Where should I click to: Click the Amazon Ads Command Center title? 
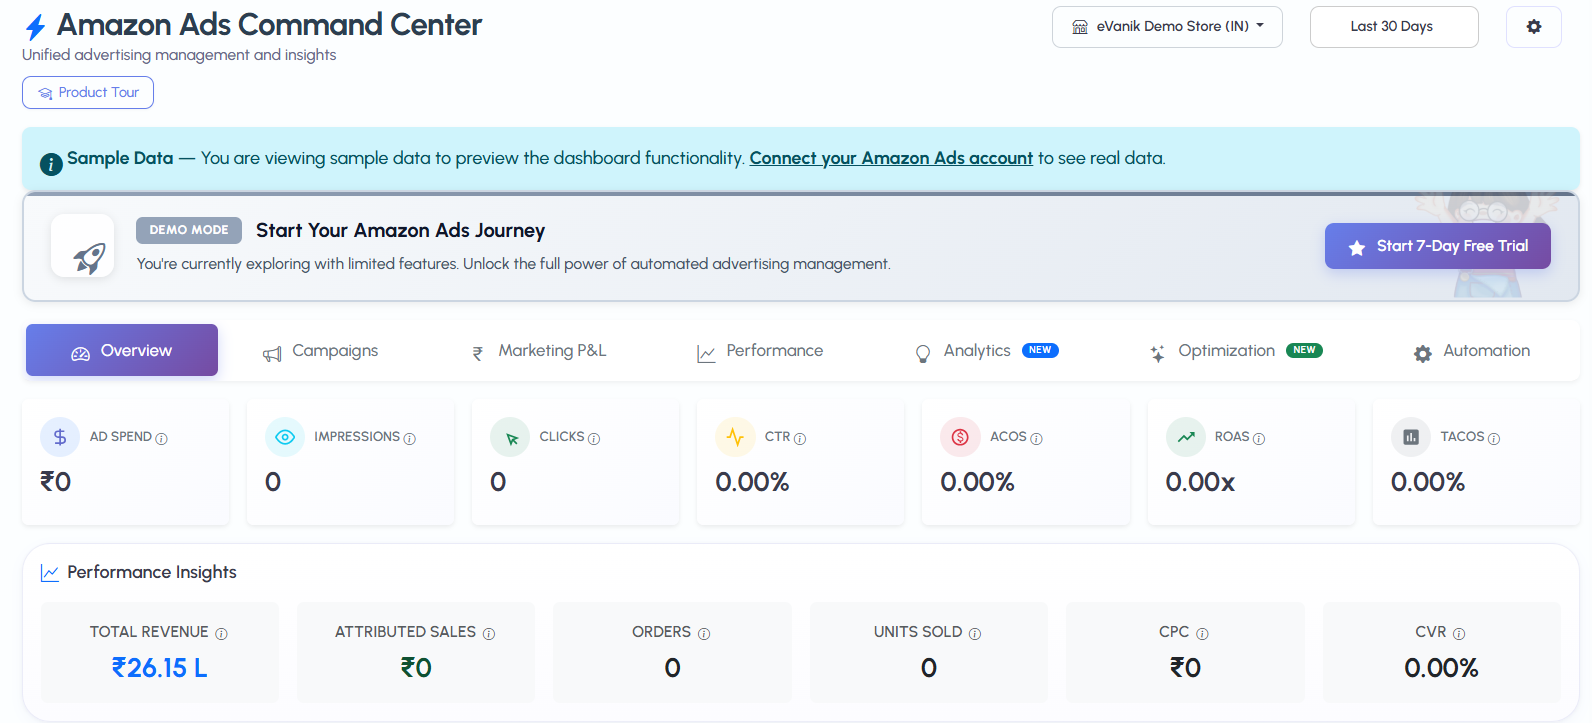pos(269,24)
